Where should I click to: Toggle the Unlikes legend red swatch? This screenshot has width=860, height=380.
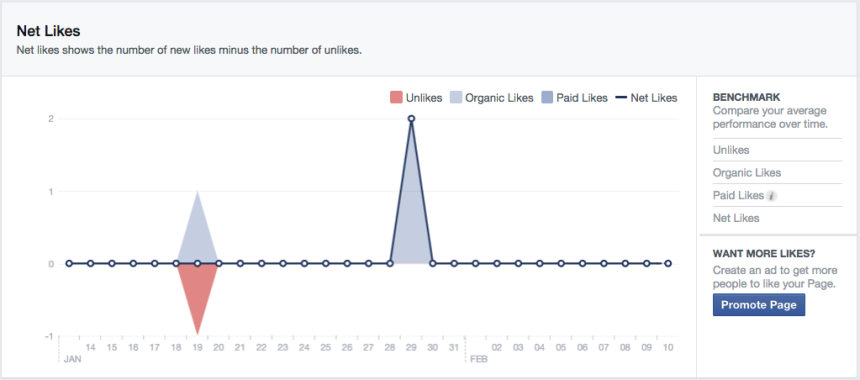click(396, 98)
